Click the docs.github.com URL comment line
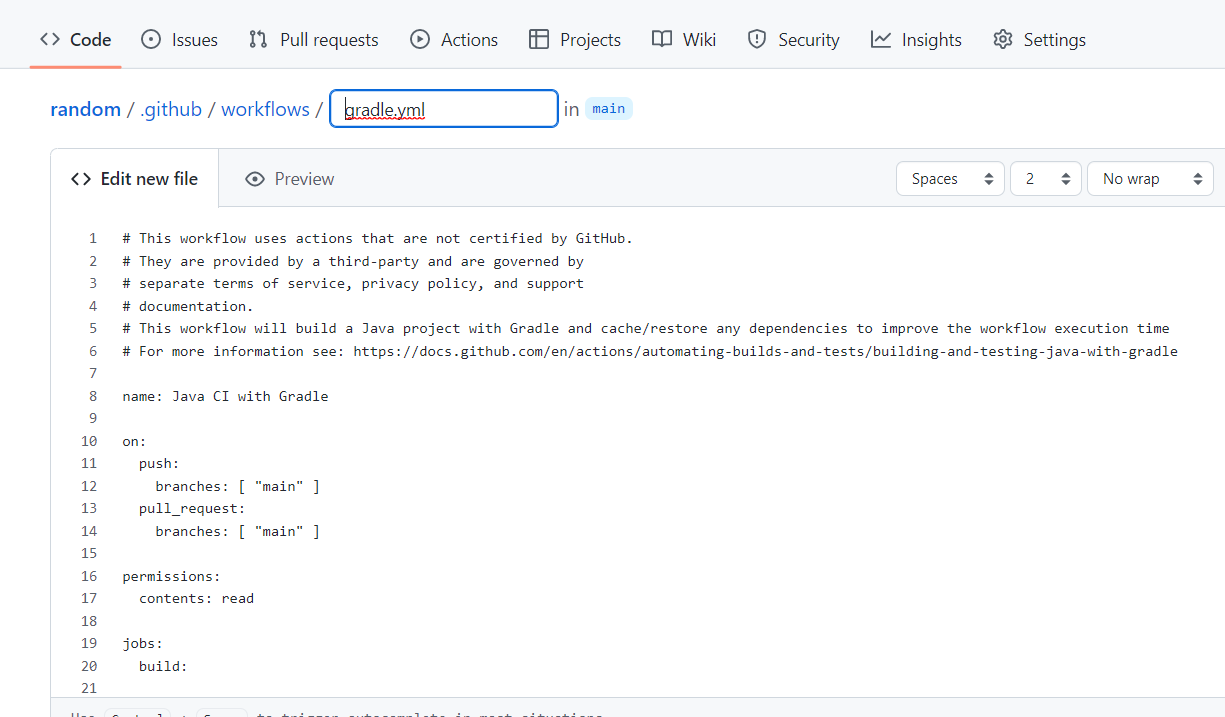This screenshot has width=1225, height=717. pyautogui.click(x=650, y=351)
